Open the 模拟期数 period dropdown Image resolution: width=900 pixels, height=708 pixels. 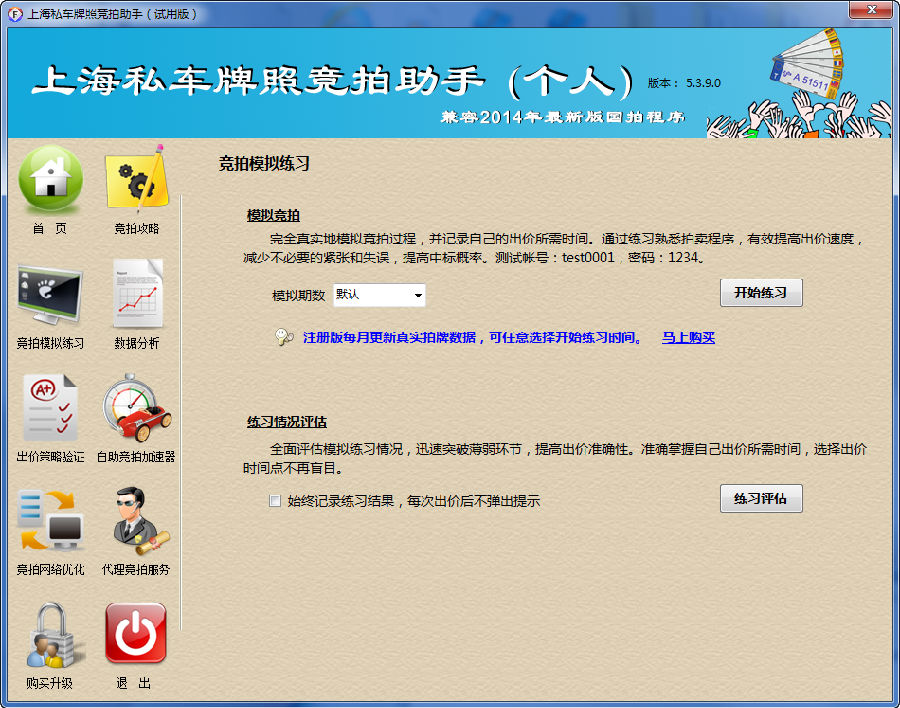(380, 295)
